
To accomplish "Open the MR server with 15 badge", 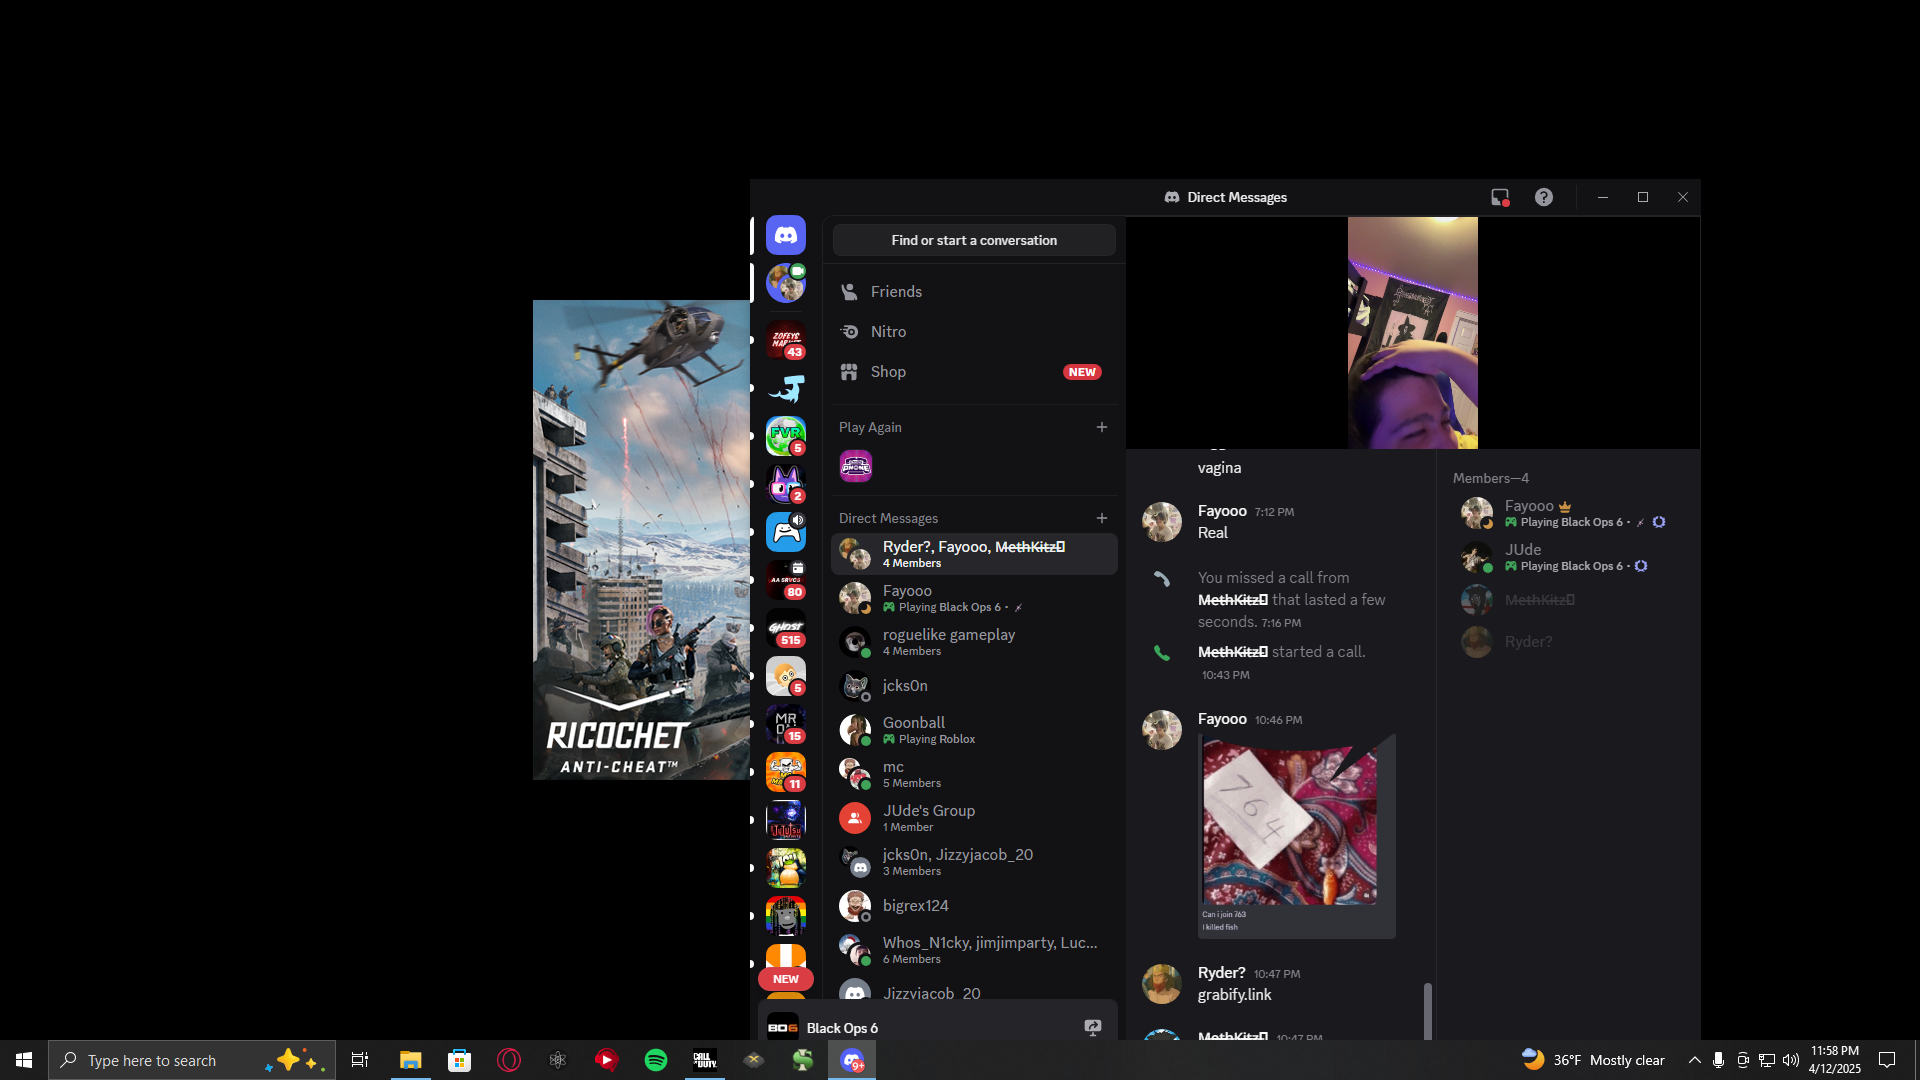I will [786, 724].
